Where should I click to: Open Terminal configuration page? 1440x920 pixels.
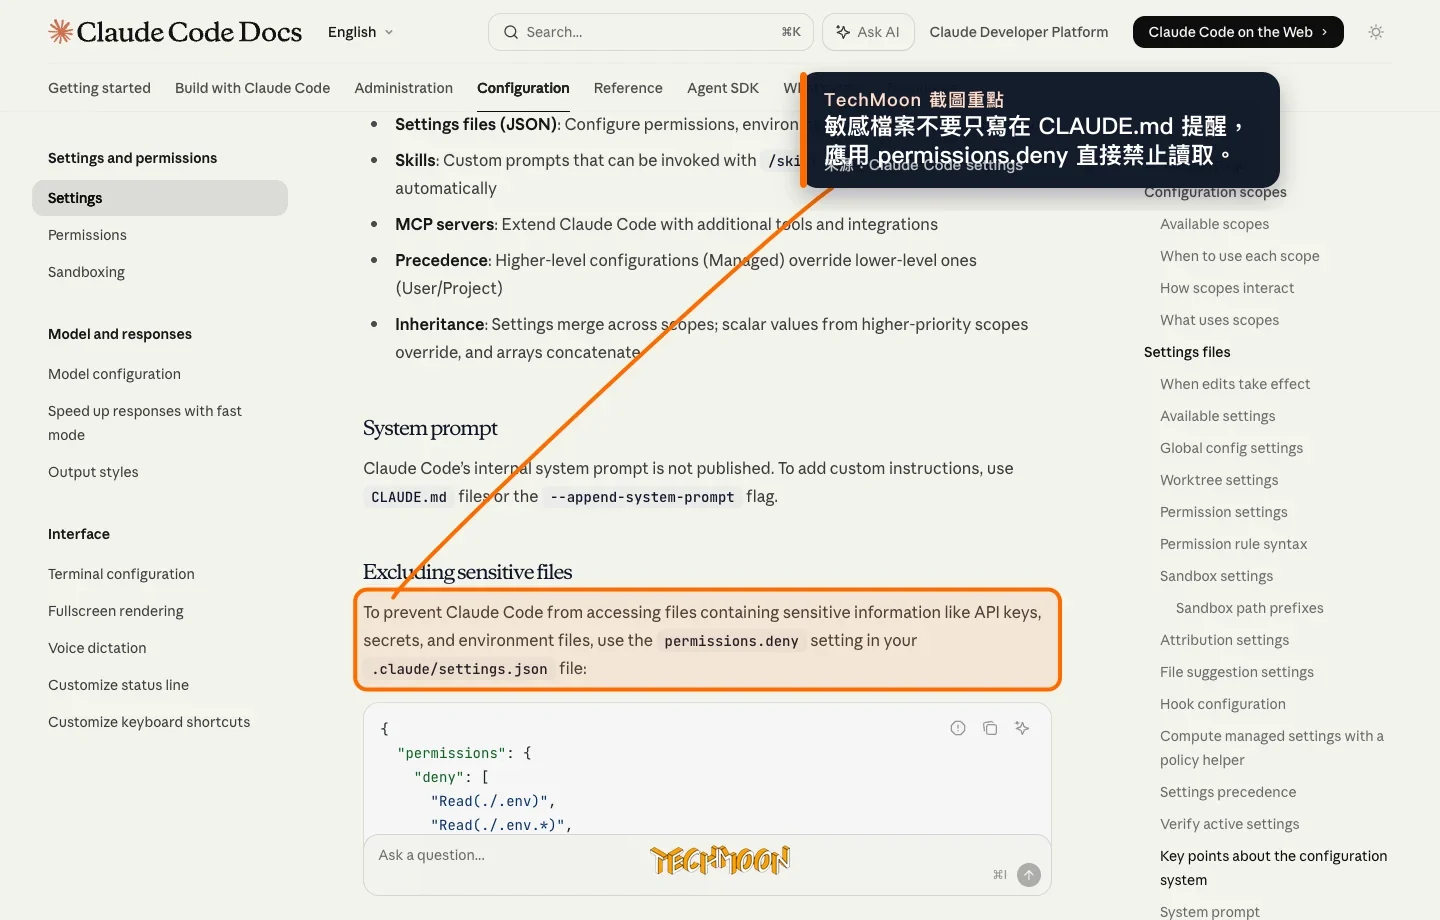tap(121, 574)
